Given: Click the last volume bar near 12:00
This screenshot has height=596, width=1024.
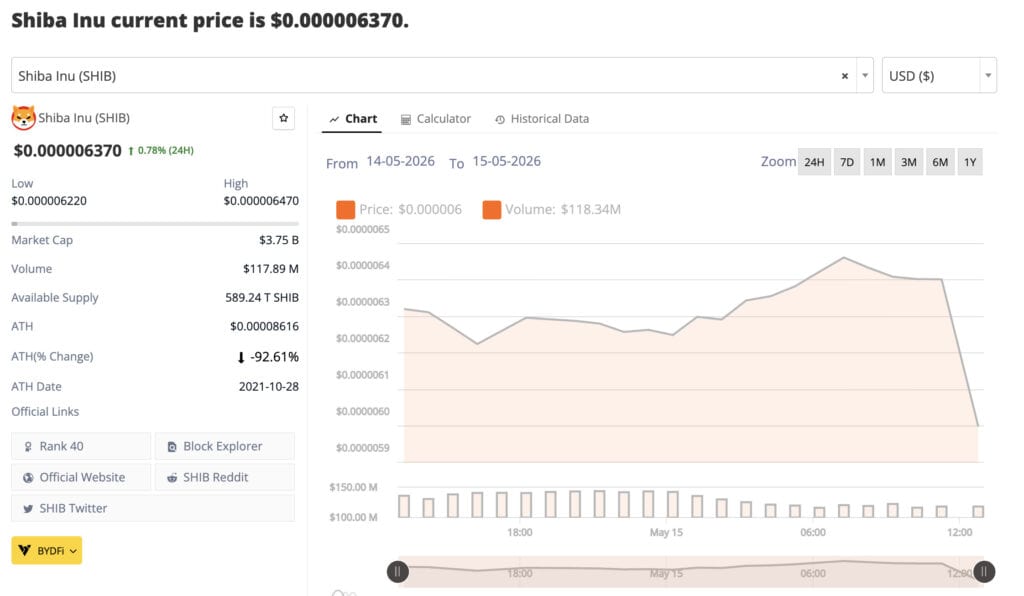Looking at the screenshot, I should click(x=978, y=512).
